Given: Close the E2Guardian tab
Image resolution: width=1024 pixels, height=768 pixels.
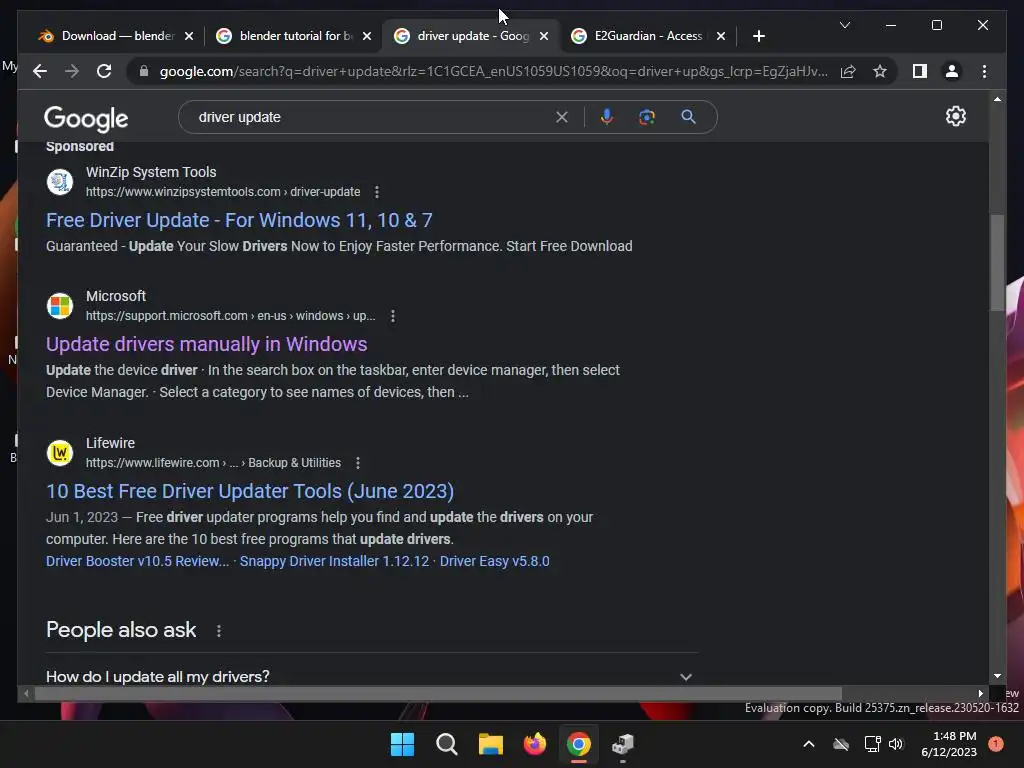Looking at the screenshot, I should tap(721, 36).
